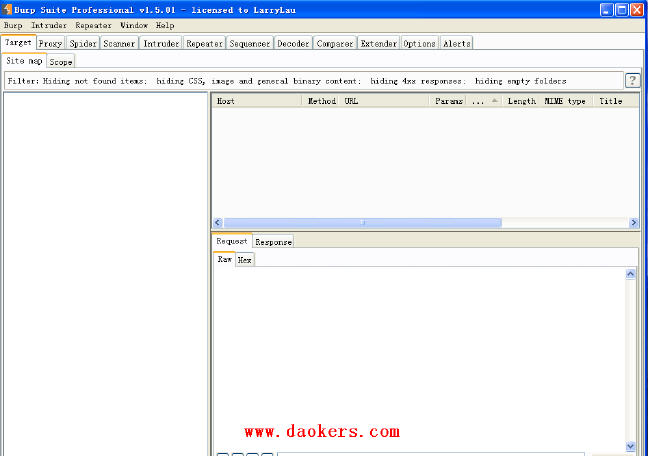Click the request pane scroll-up arrow
Screen dimensions: 648x456
click(x=630, y=274)
